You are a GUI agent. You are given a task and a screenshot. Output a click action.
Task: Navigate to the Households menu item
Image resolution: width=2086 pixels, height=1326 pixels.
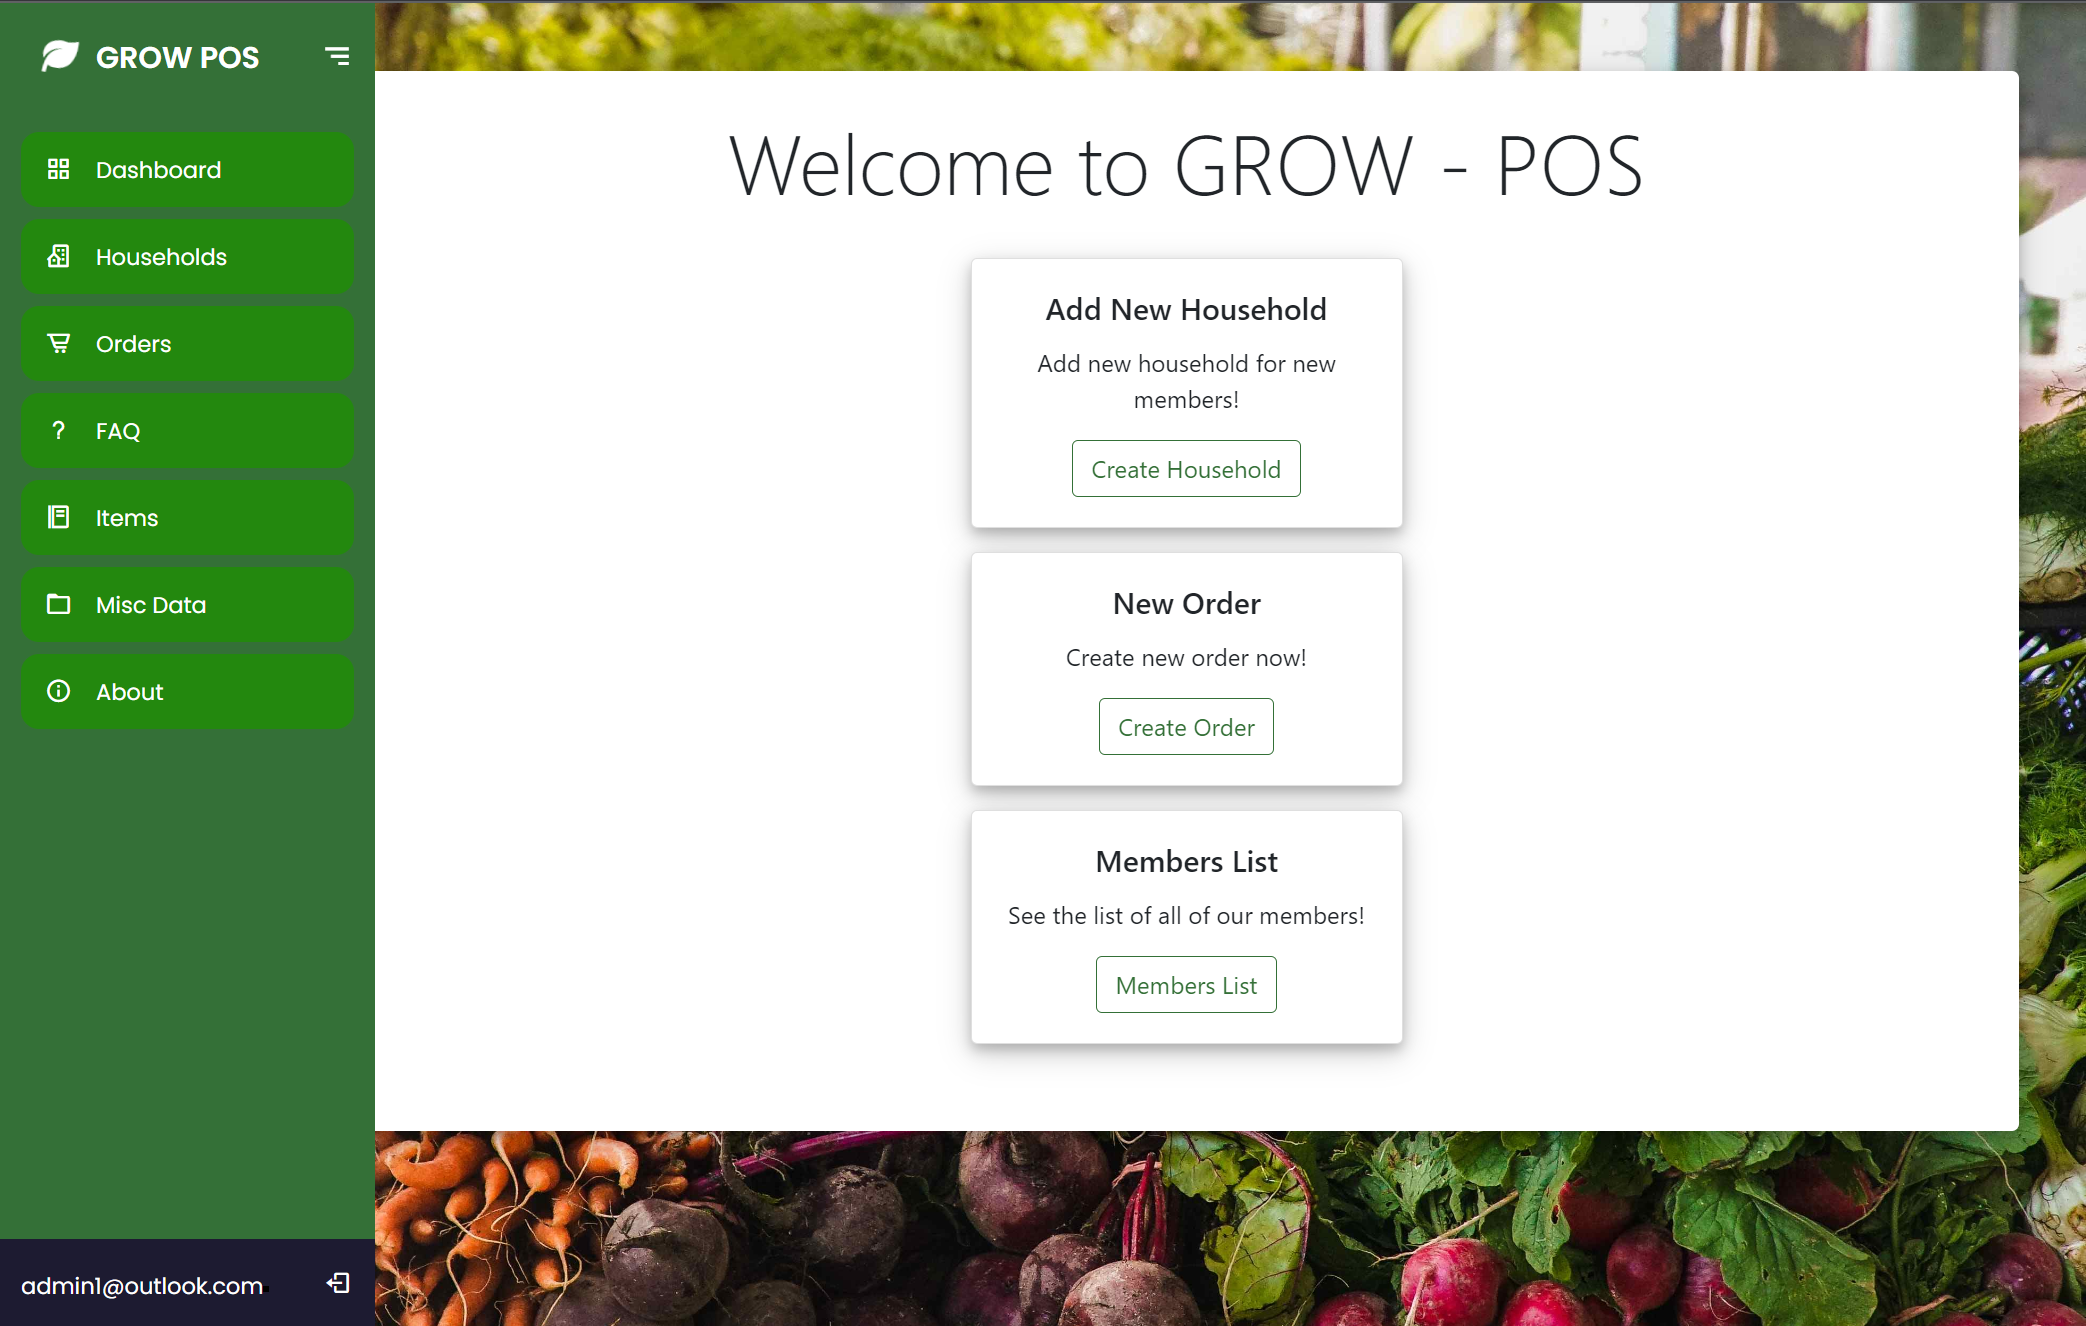pyautogui.click(x=181, y=255)
